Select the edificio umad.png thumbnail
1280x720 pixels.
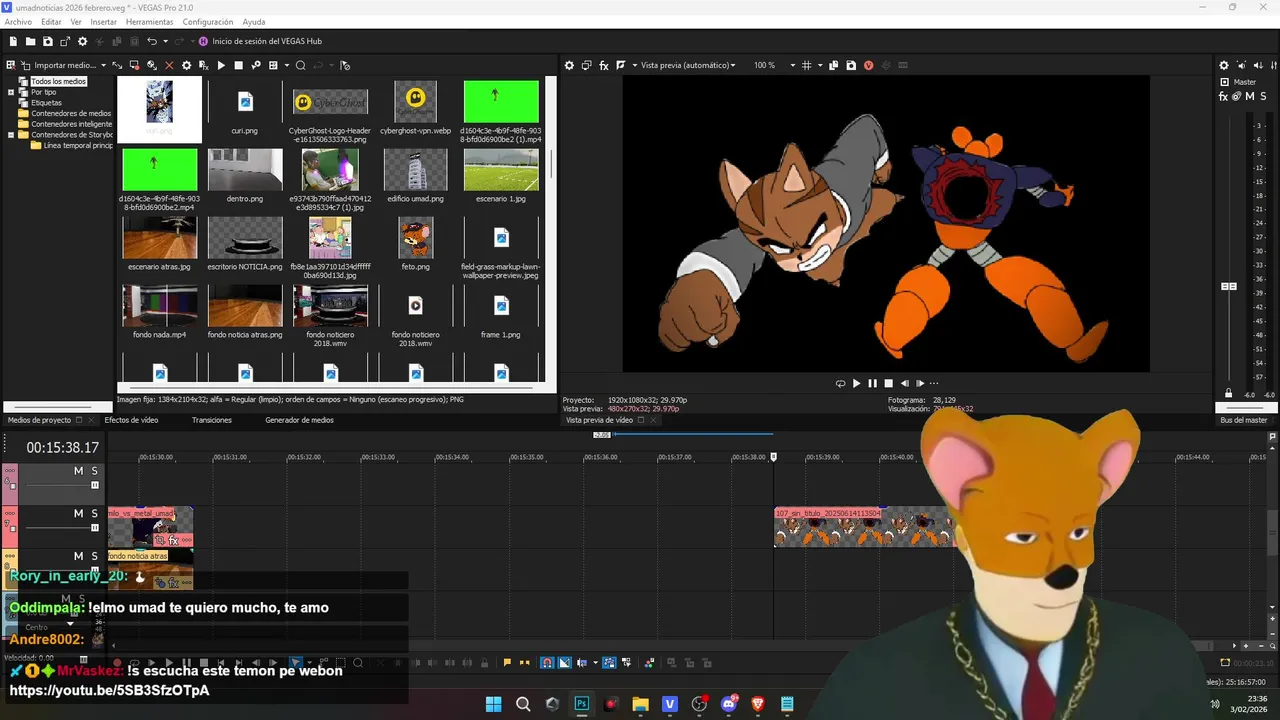415,170
